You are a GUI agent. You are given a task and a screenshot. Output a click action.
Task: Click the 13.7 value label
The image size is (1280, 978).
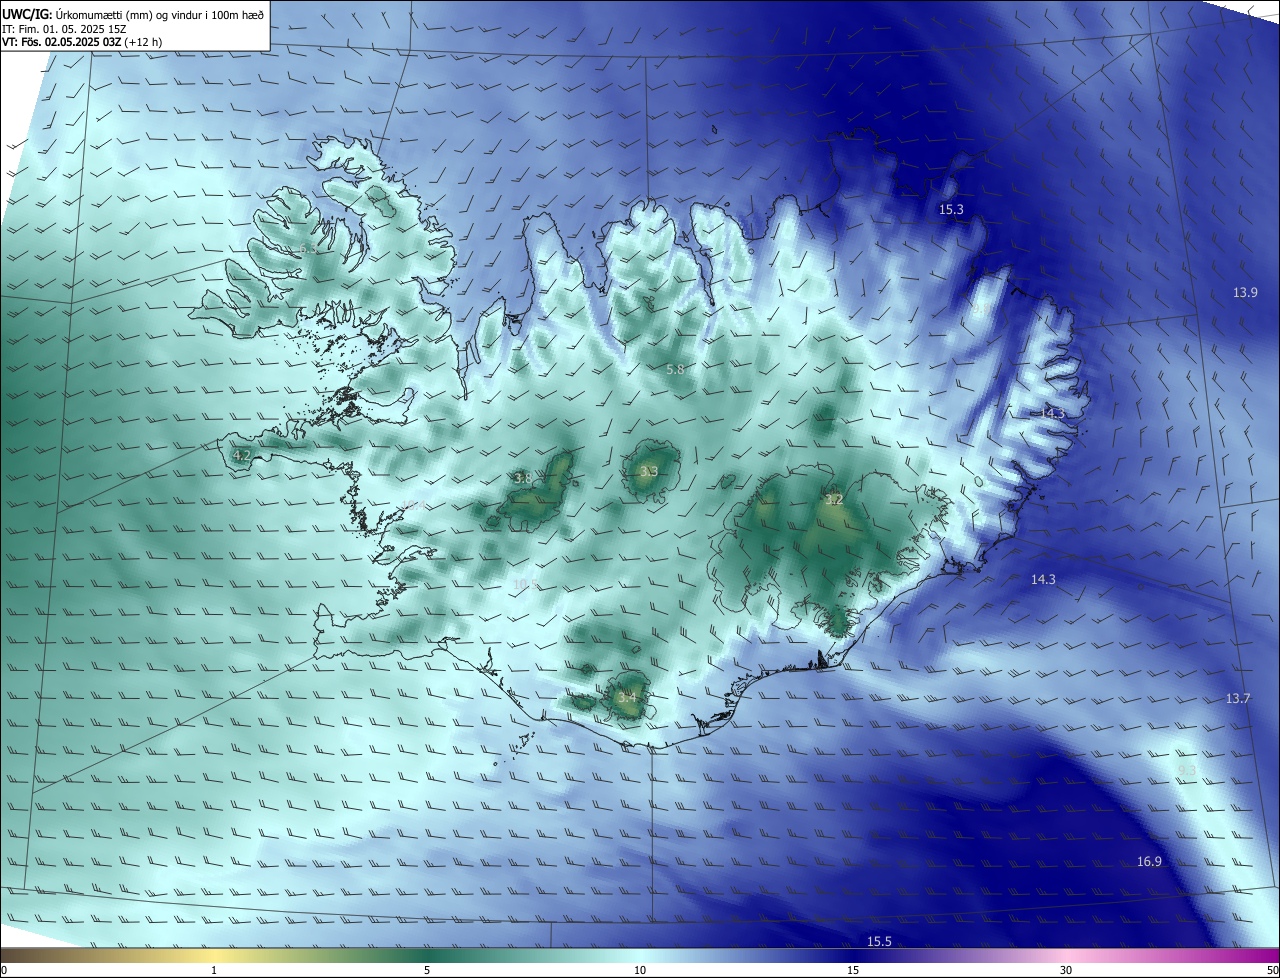coord(1238,698)
